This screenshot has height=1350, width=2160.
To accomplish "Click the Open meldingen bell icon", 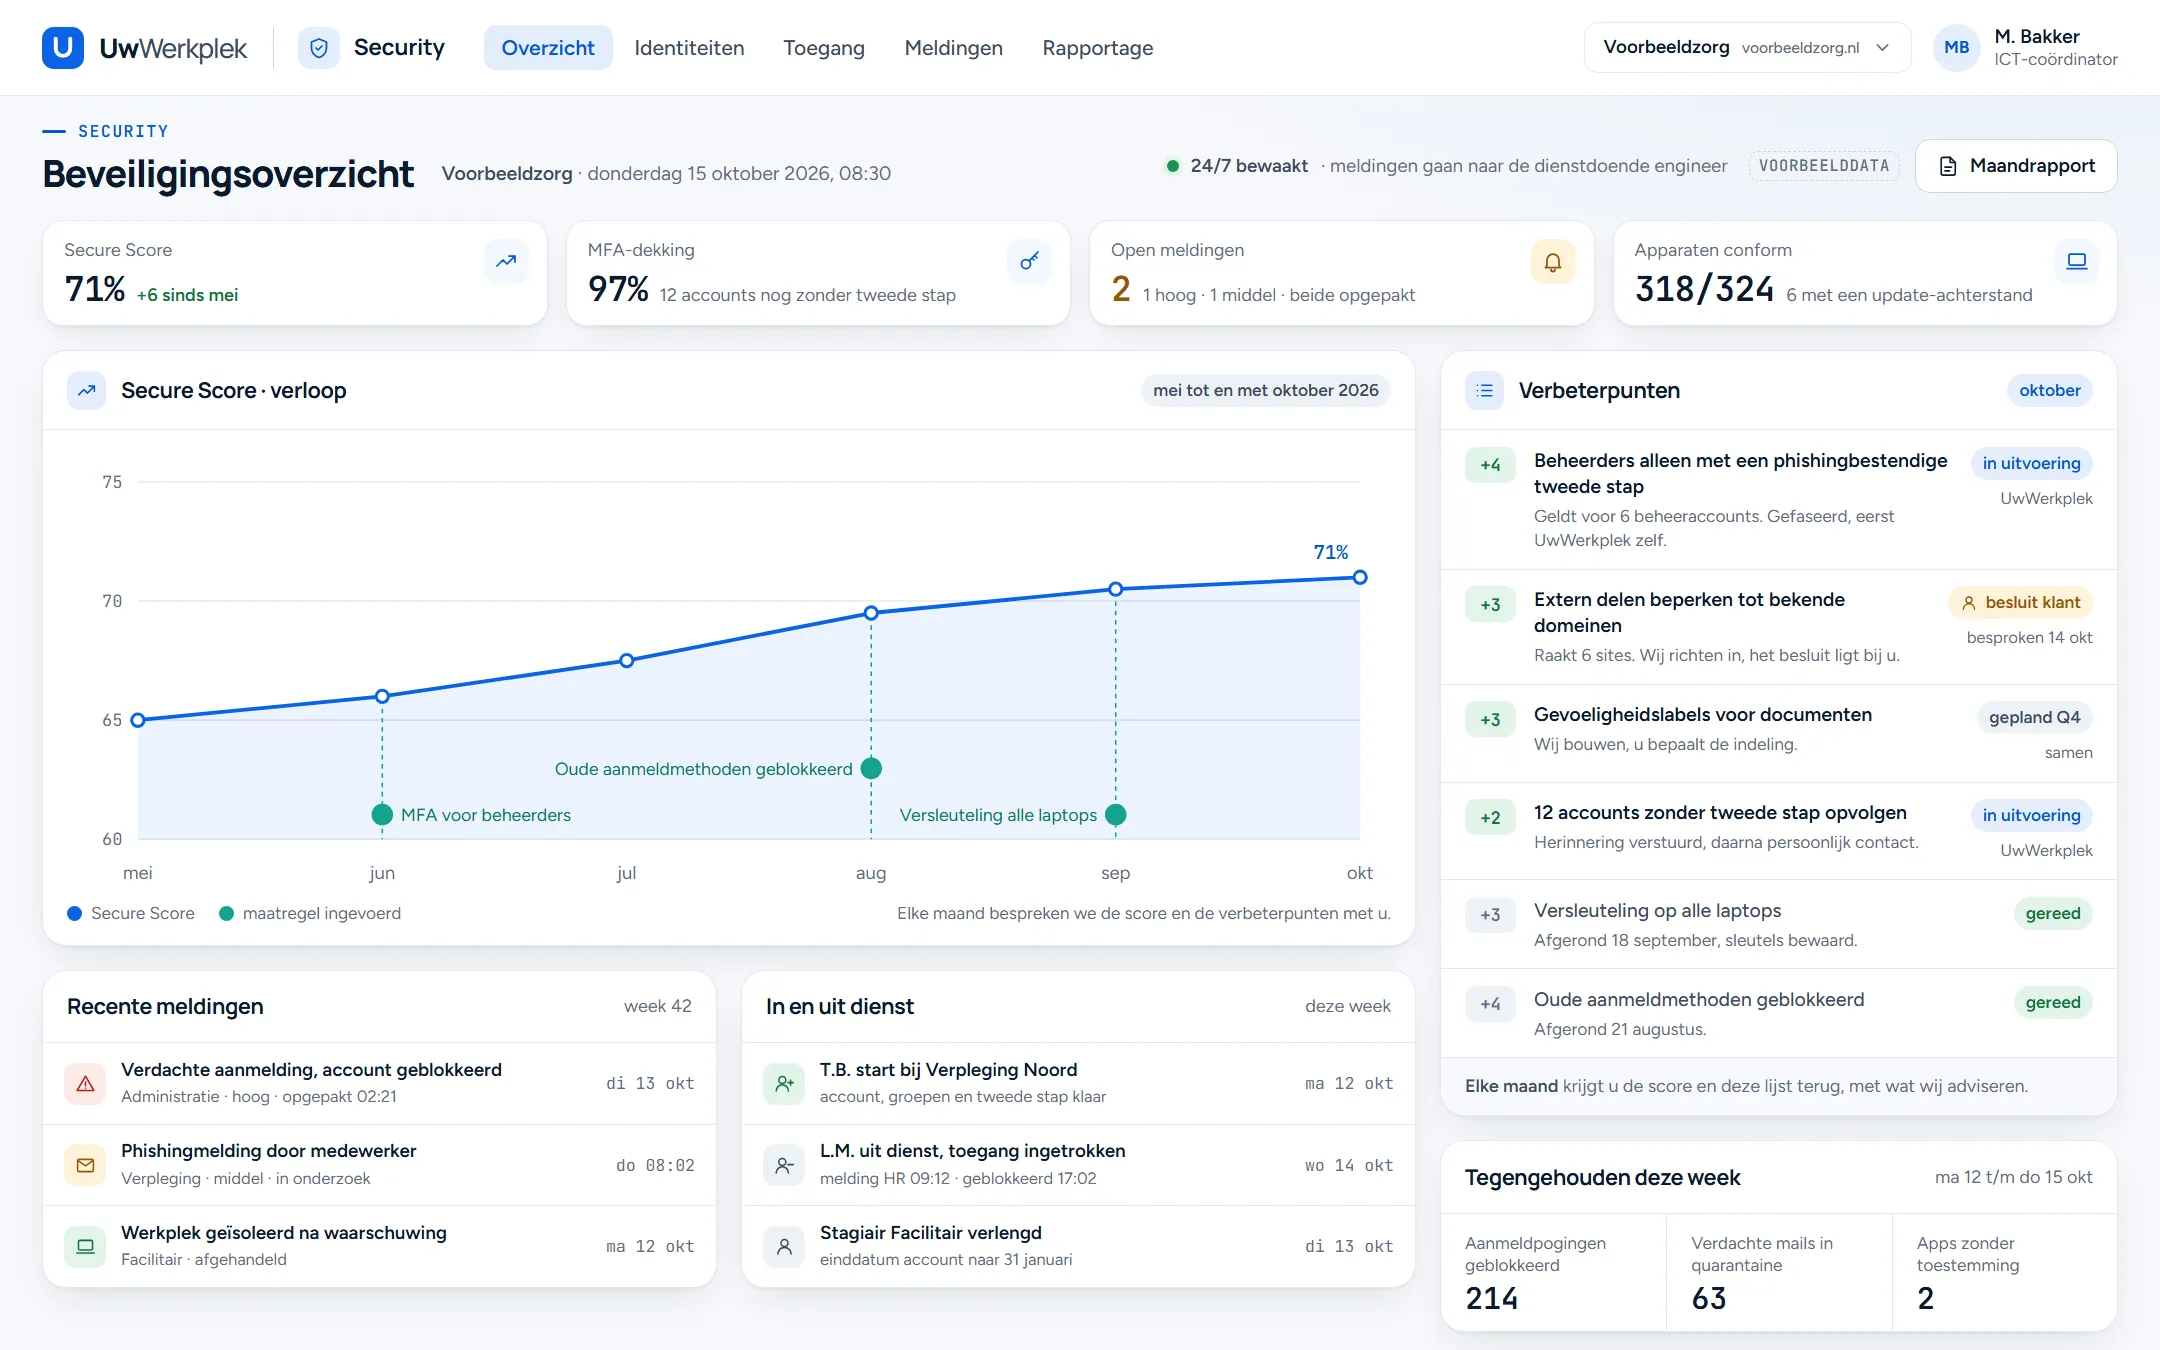I will point(1552,262).
